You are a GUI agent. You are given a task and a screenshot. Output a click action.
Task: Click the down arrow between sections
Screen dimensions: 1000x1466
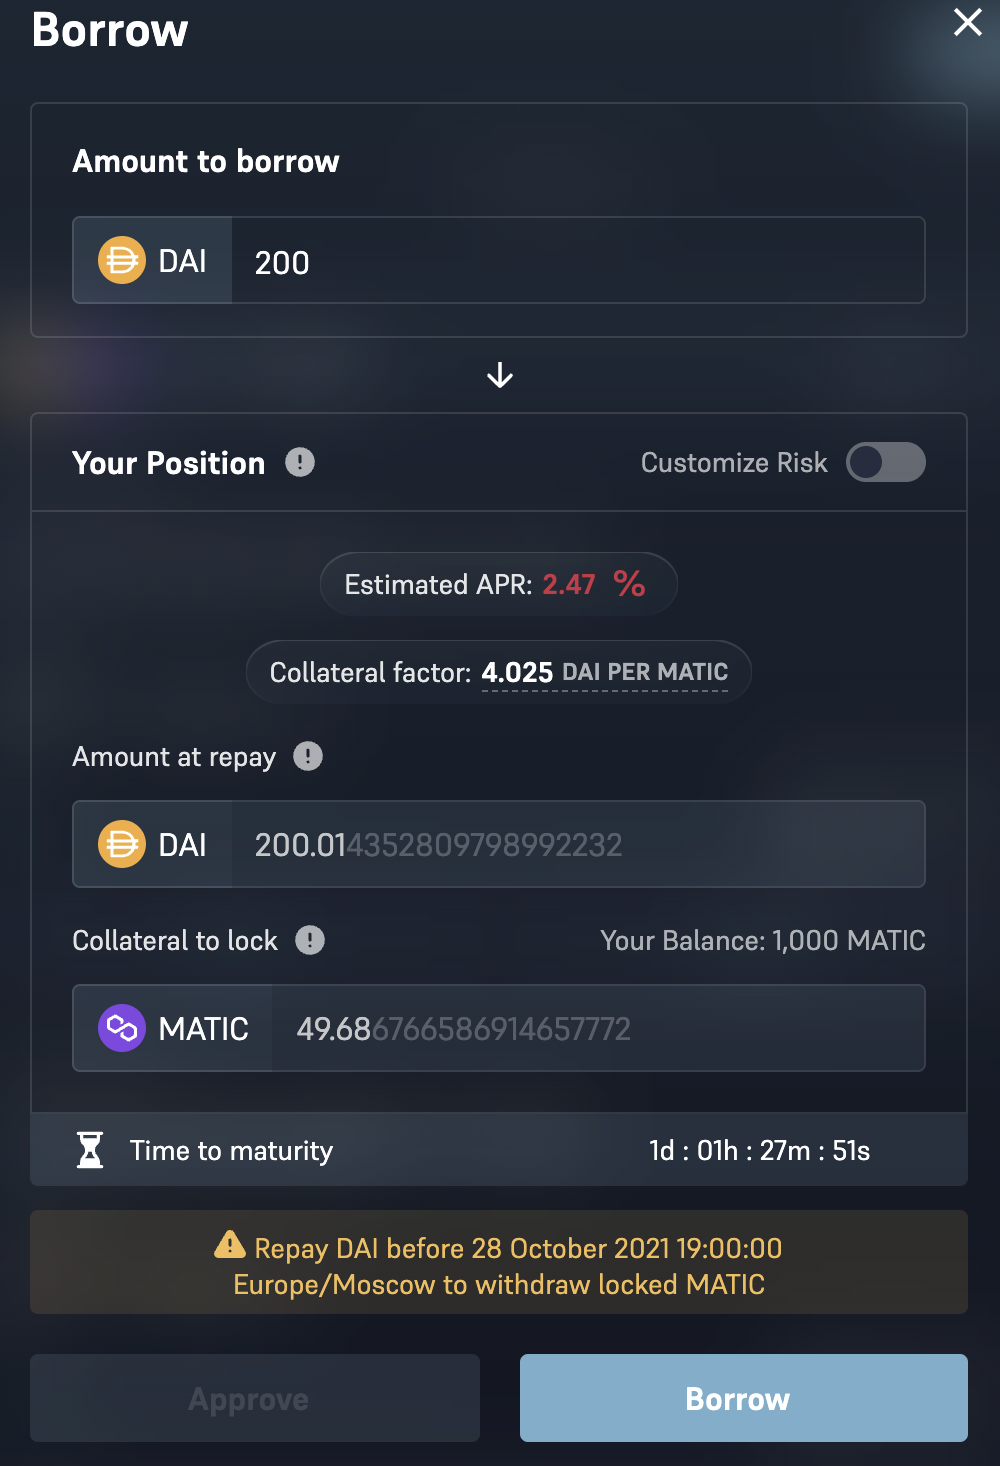pos(500,376)
